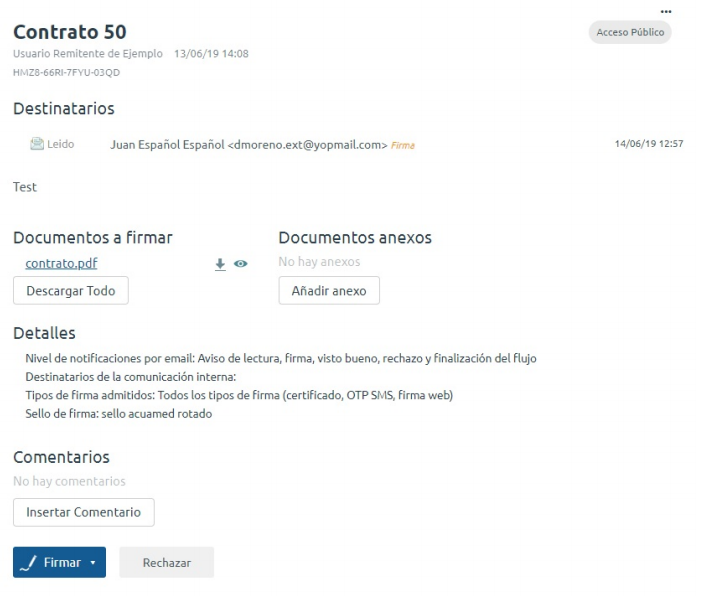Click the Contrato 50 title
The height and width of the screenshot is (596, 708).
click(x=70, y=32)
